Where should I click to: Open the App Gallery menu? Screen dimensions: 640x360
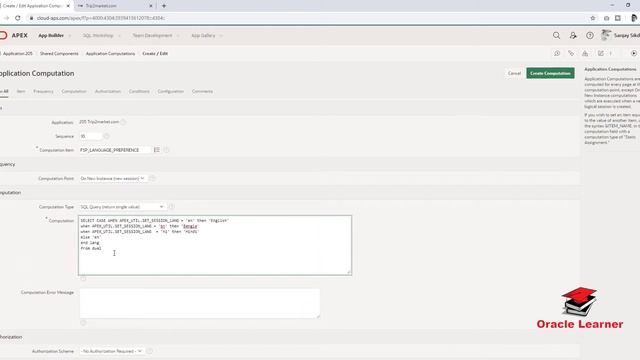coord(203,36)
